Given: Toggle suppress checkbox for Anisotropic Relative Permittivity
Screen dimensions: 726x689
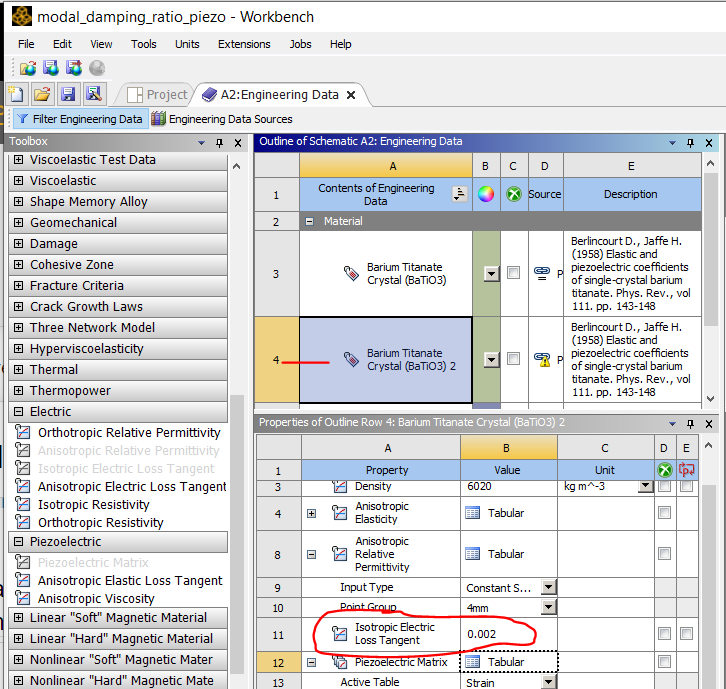Looking at the screenshot, I should coord(664,553).
